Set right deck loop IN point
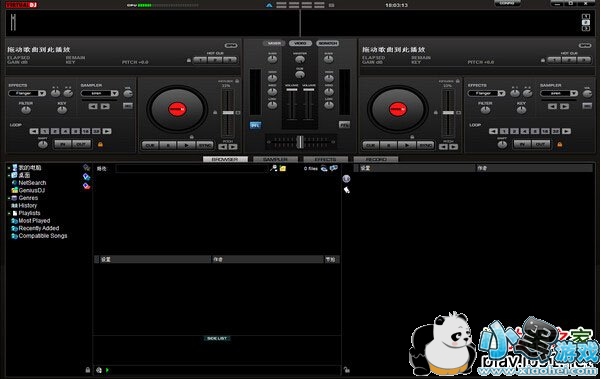 click(x=522, y=144)
